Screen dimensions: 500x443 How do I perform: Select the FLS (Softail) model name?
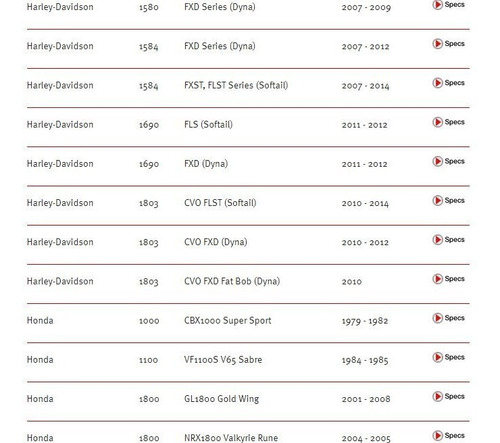click(208, 125)
